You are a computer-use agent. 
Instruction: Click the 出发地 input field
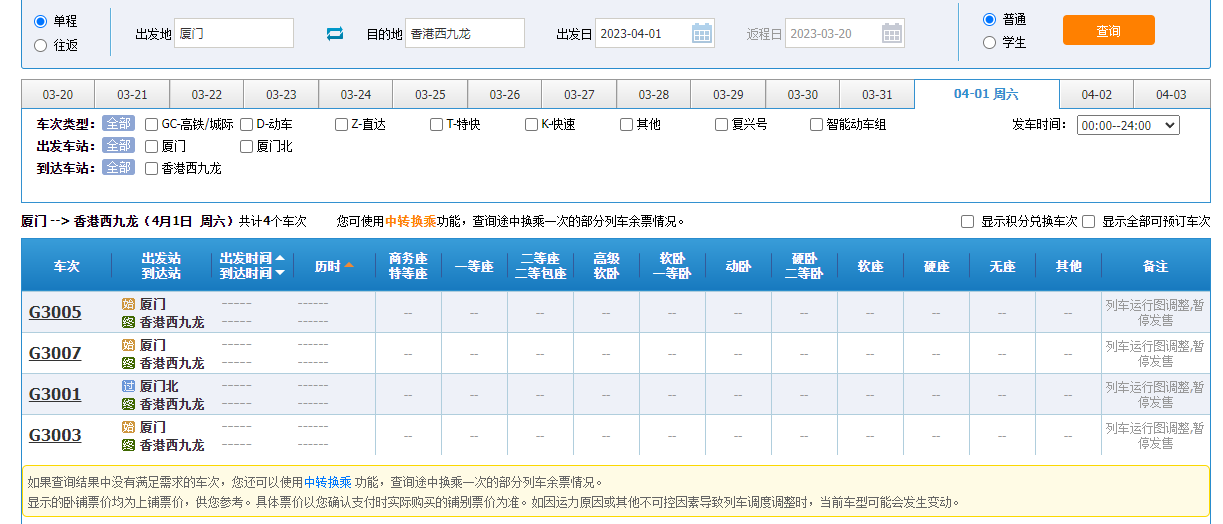click(234, 33)
